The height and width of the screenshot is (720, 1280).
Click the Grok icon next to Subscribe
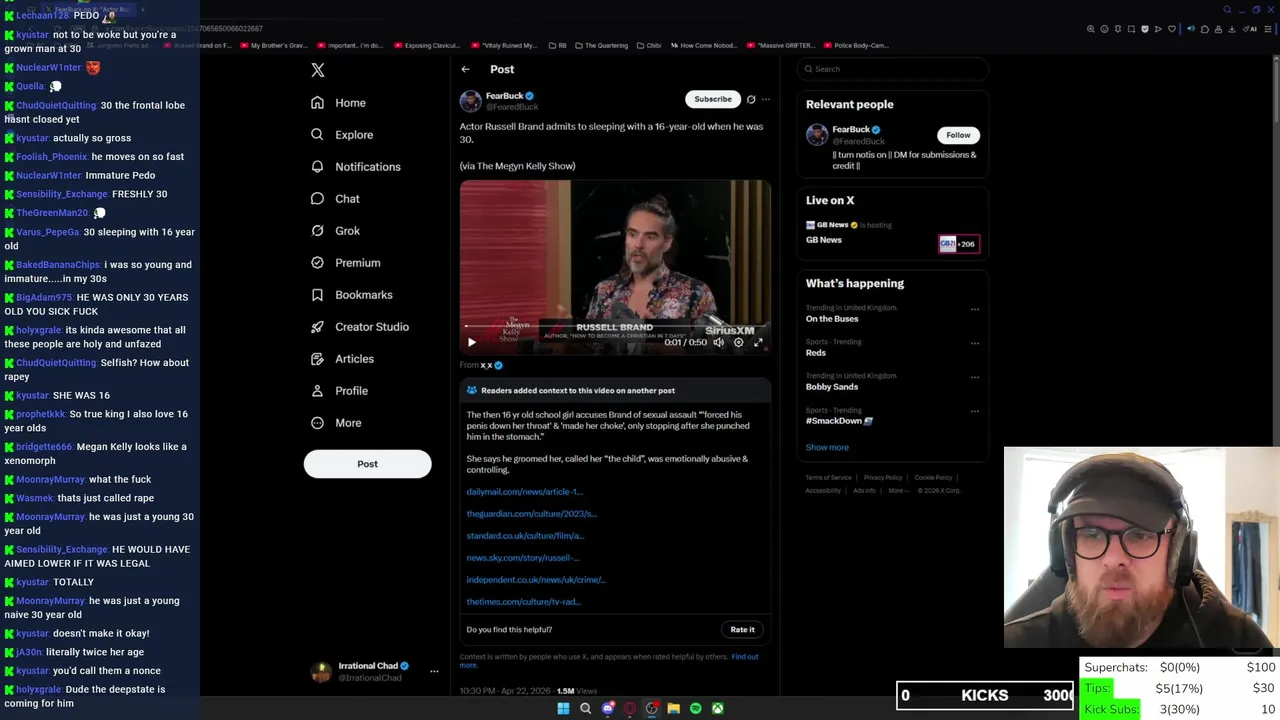(x=751, y=99)
